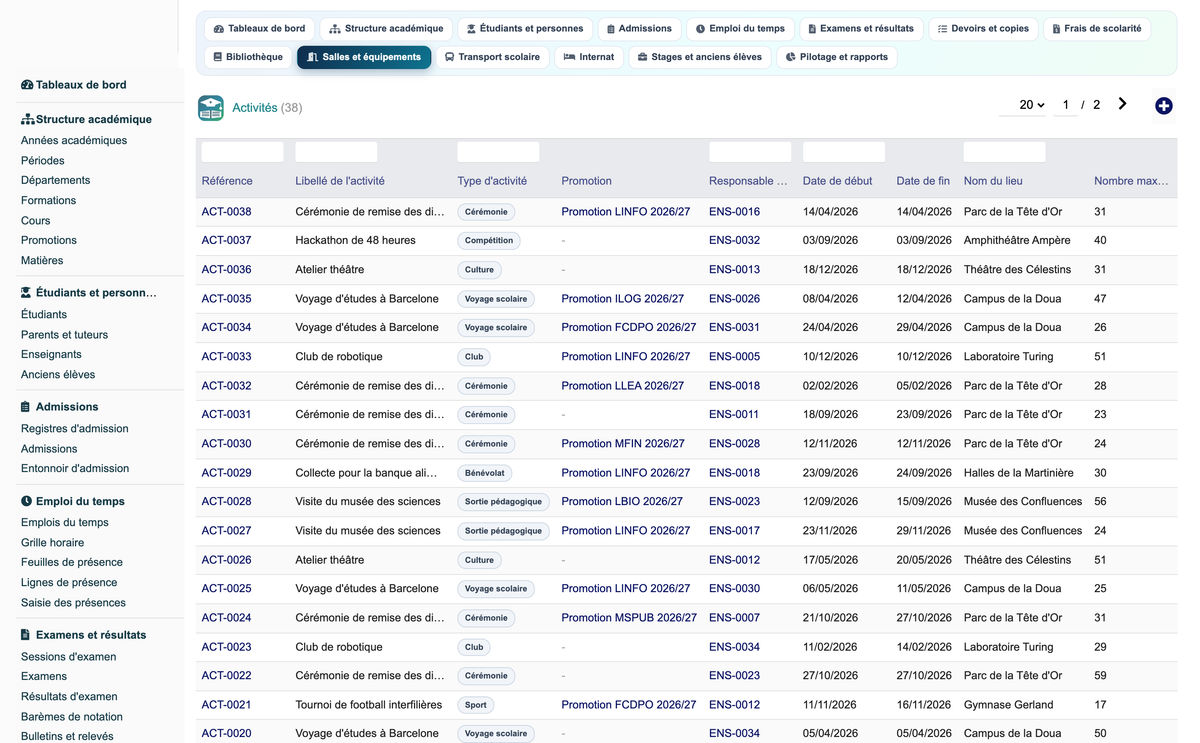Click Bénévolat badge in ACT-0029 row
This screenshot has height=743, width=1200.
pos(485,473)
